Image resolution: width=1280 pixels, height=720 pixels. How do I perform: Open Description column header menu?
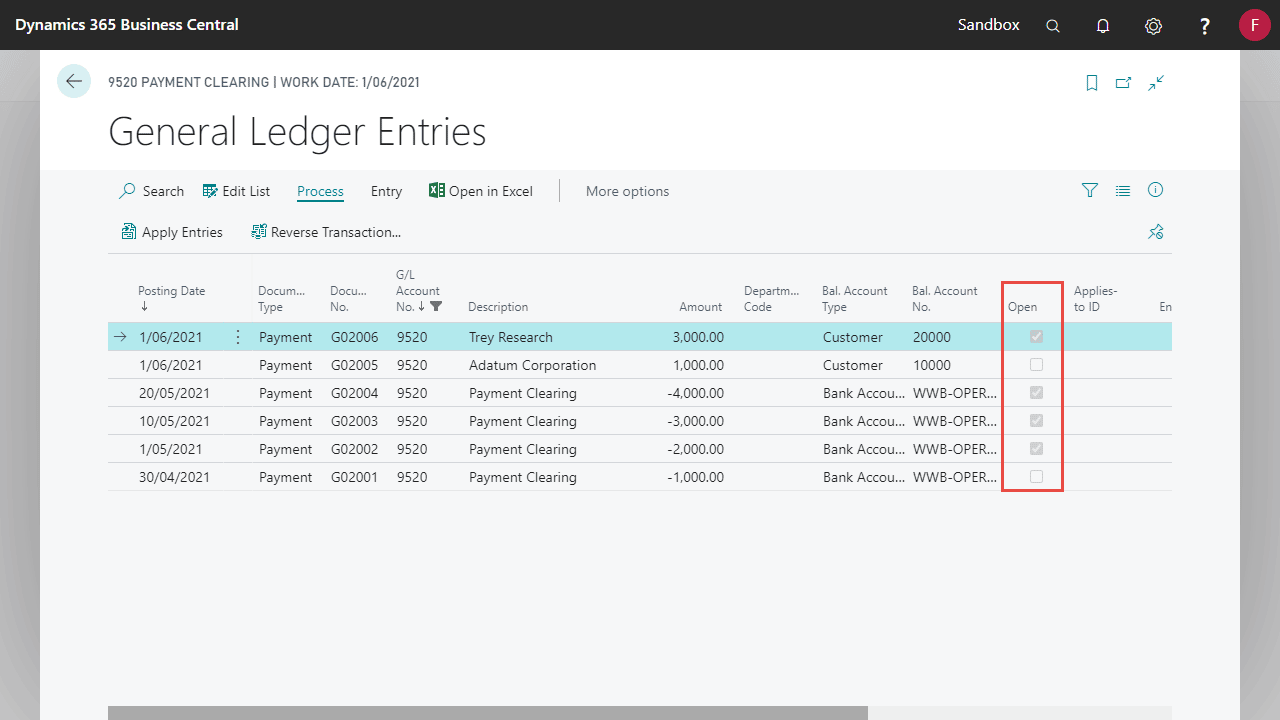click(498, 307)
